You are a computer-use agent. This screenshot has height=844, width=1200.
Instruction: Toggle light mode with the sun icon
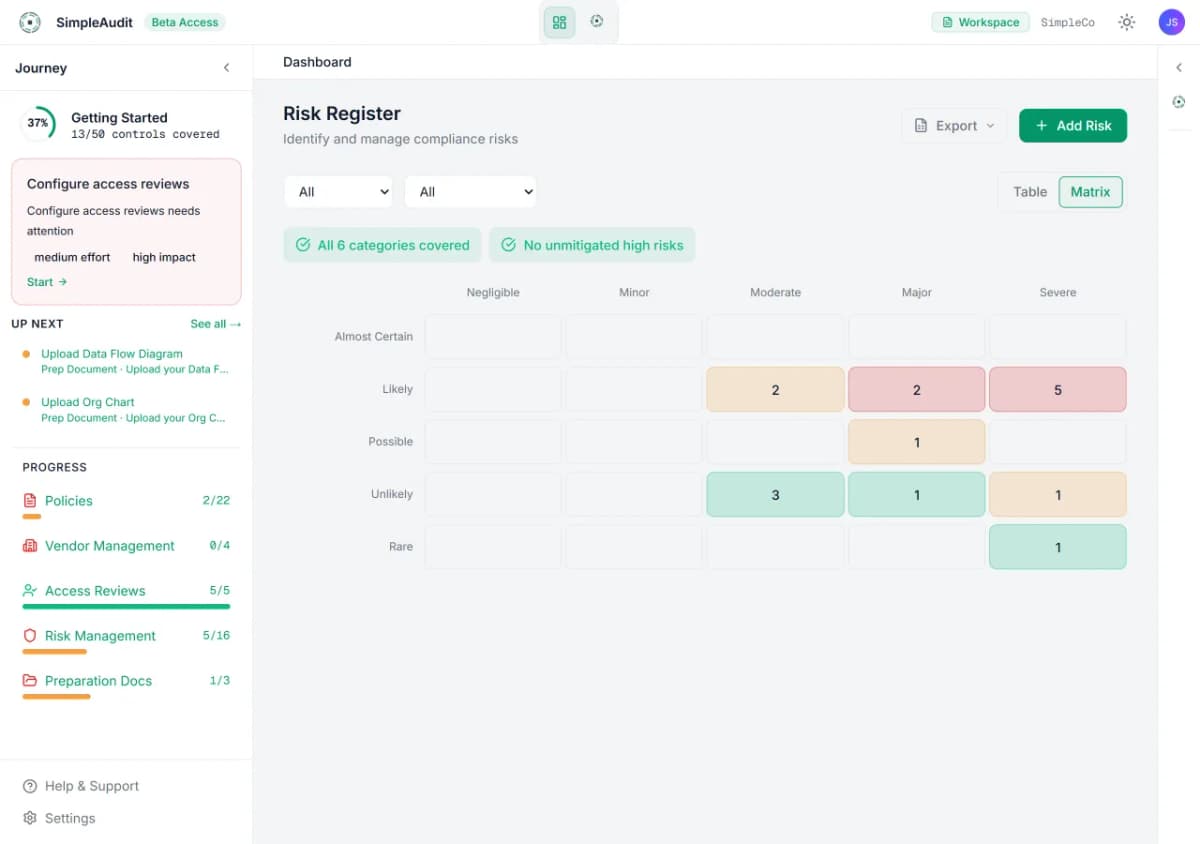click(x=1126, y=21)
